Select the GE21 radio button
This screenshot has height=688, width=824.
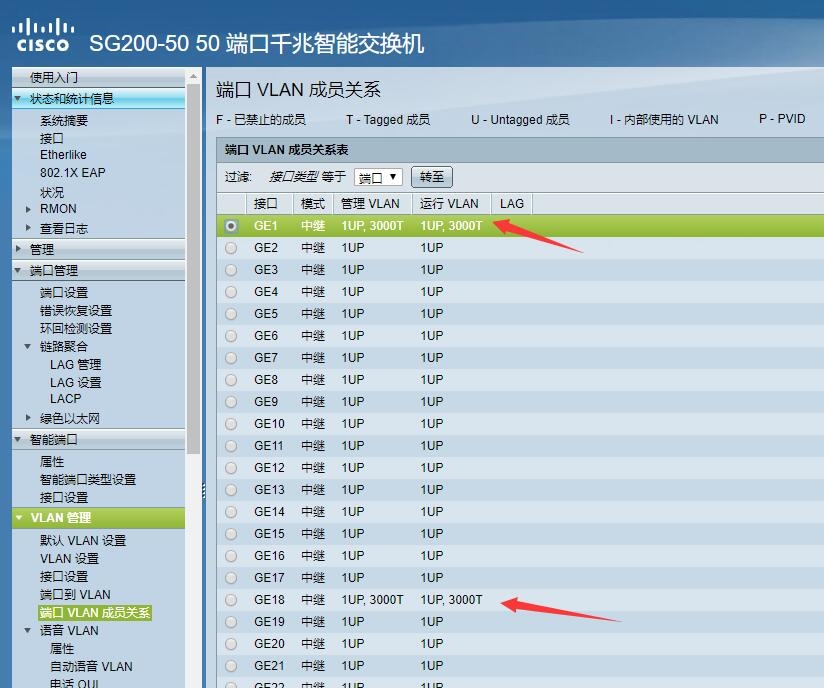tap(231, 666)
